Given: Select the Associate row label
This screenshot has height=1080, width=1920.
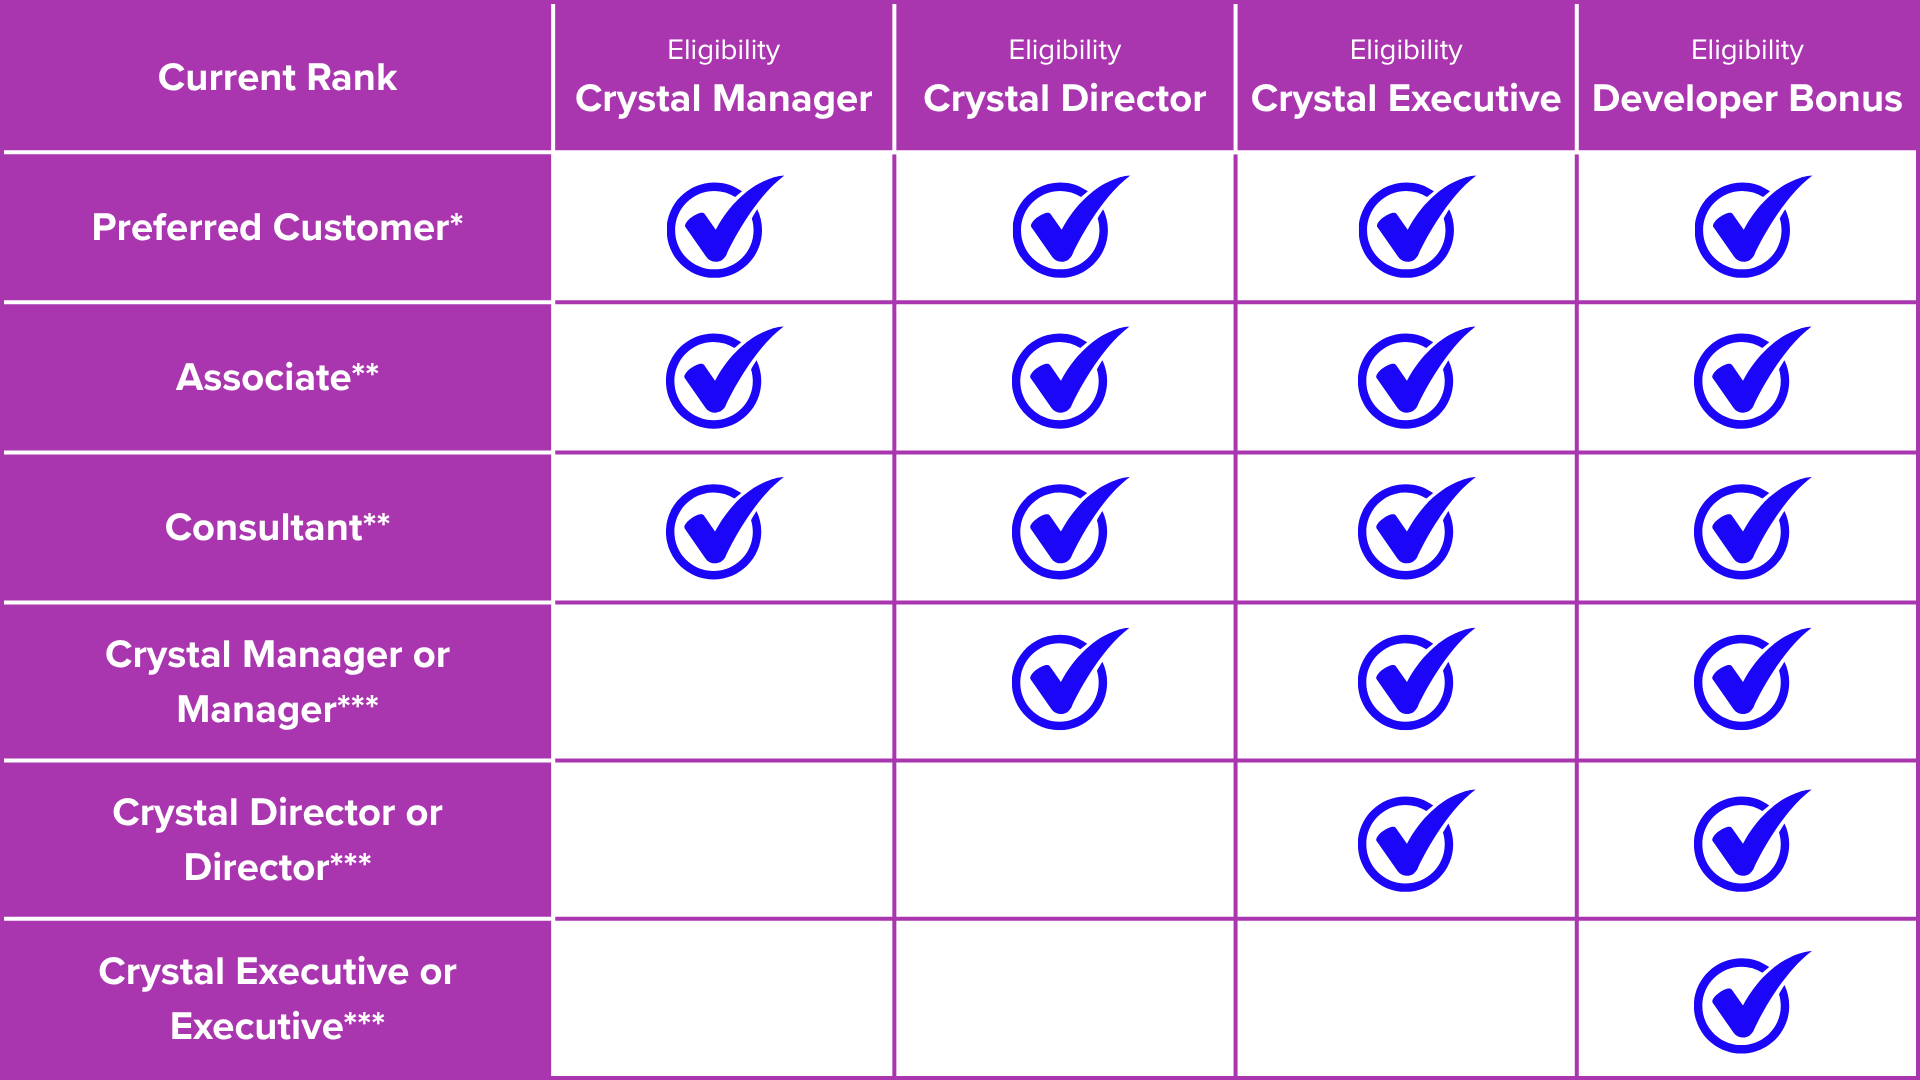Looking at the screenshot, I should pyautogui.click(x=277, y=378).
